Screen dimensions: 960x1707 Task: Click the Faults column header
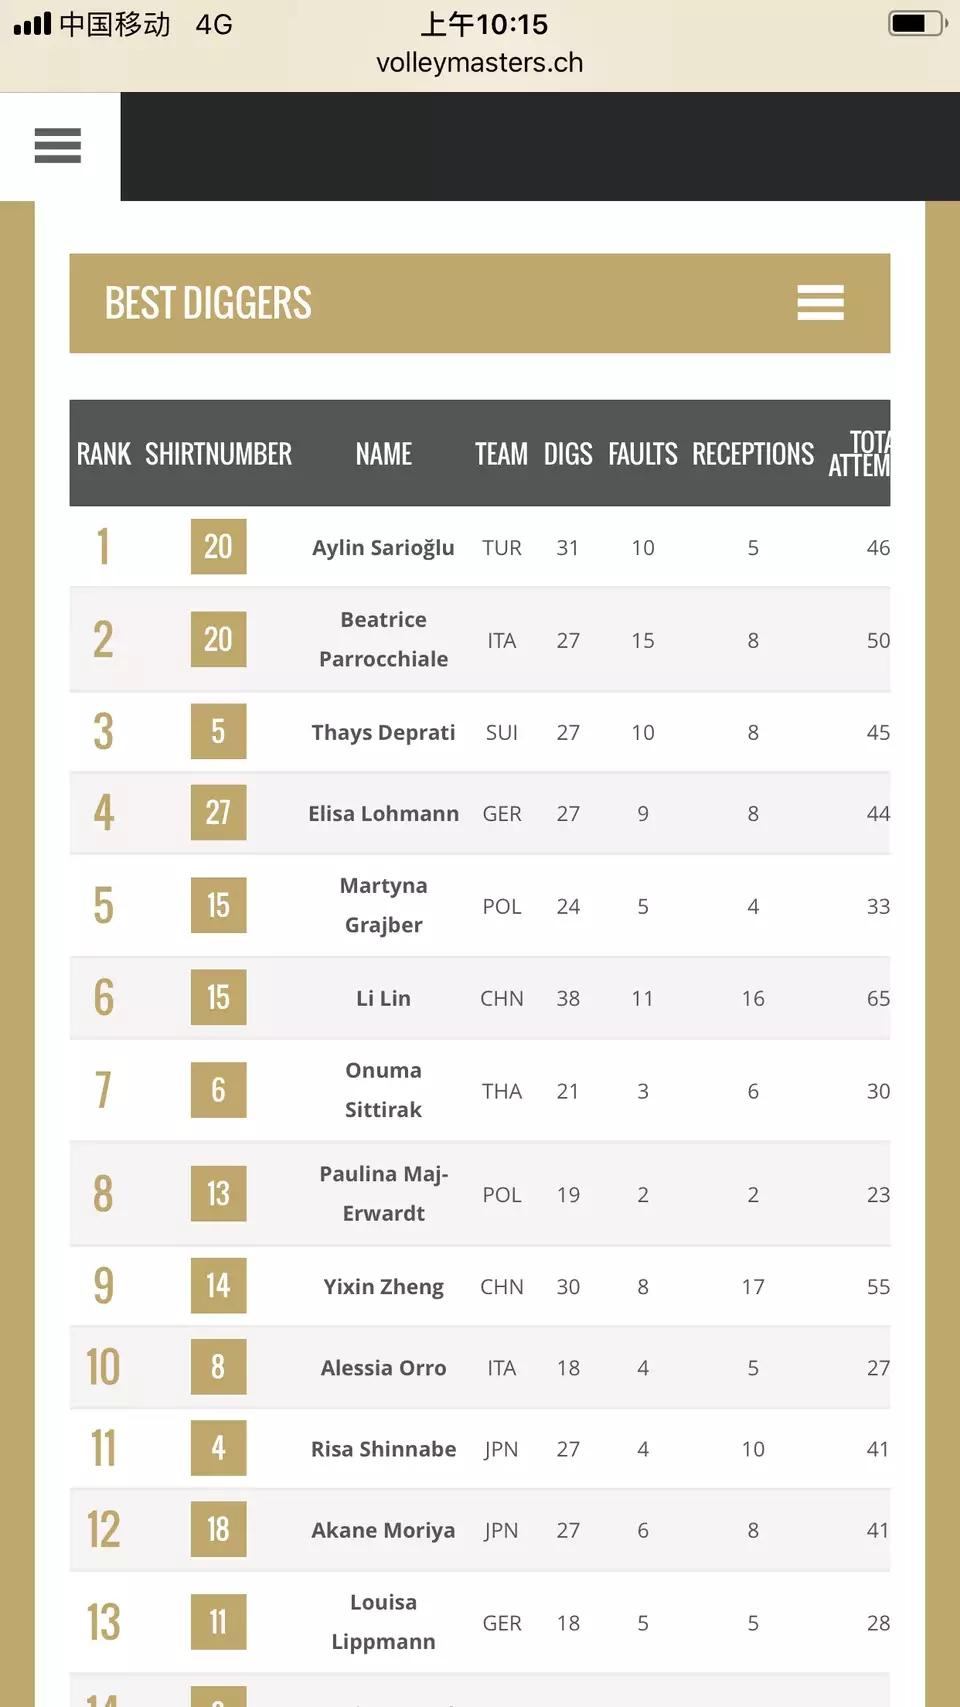[x=643, y=454]
